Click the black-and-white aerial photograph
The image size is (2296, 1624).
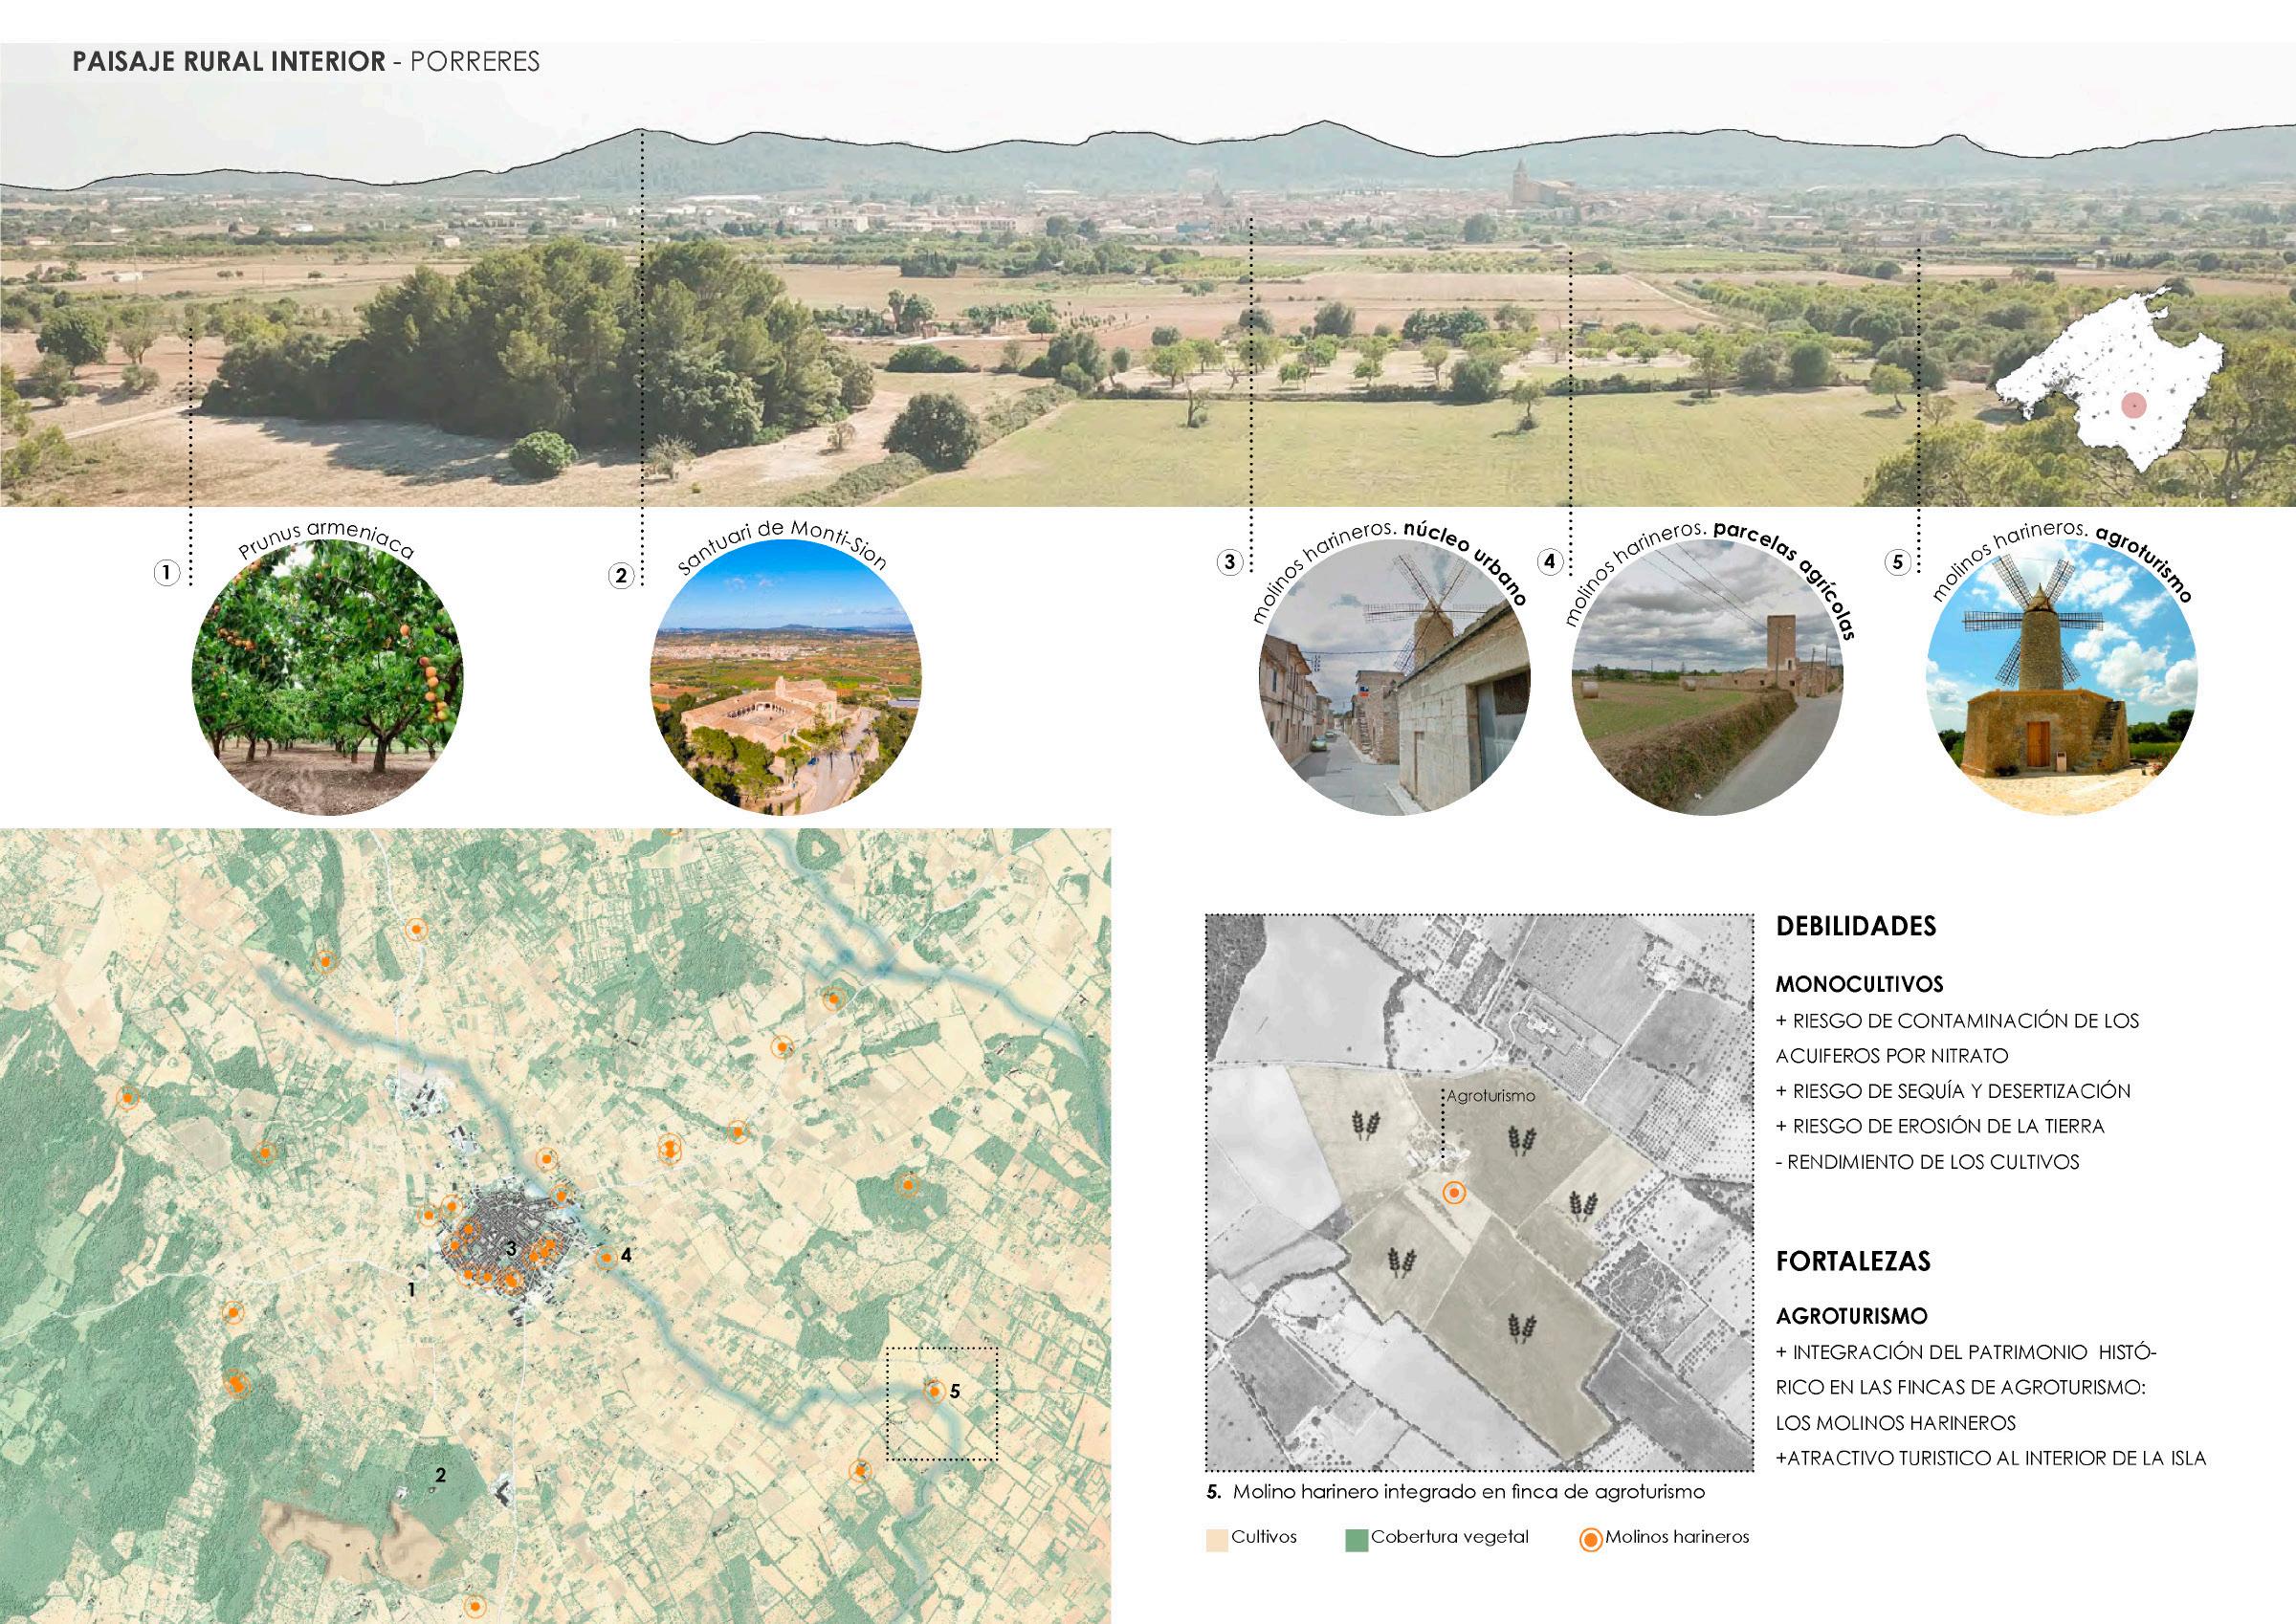click(1479, 1193)
